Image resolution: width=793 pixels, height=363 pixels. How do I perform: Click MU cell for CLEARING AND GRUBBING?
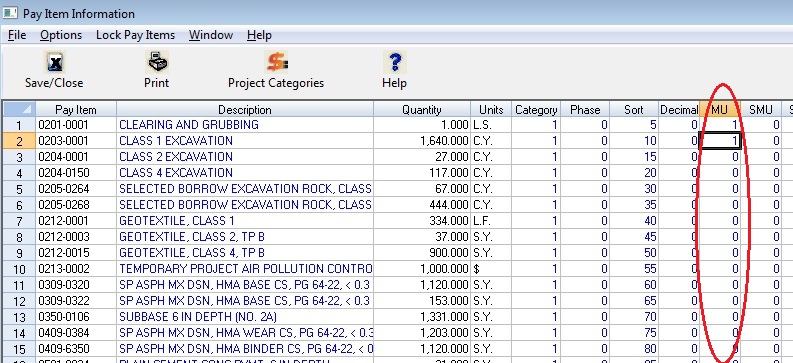point(720,125)
